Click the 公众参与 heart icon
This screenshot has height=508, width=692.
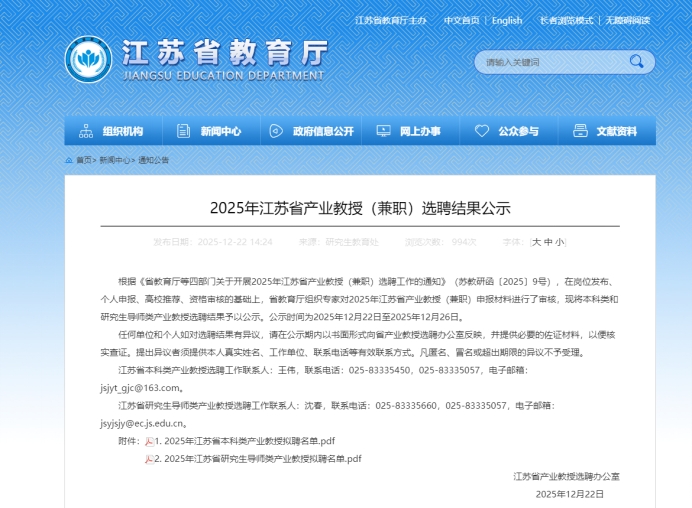[x=481, y=131]
